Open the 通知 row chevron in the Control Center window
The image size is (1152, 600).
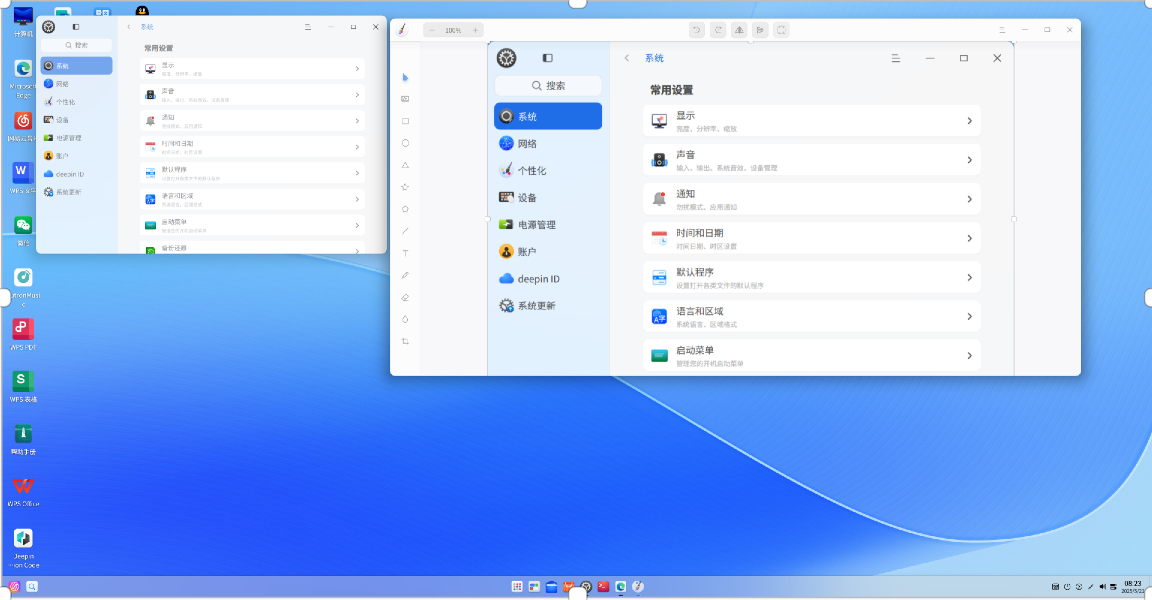(x=357, y=120)
